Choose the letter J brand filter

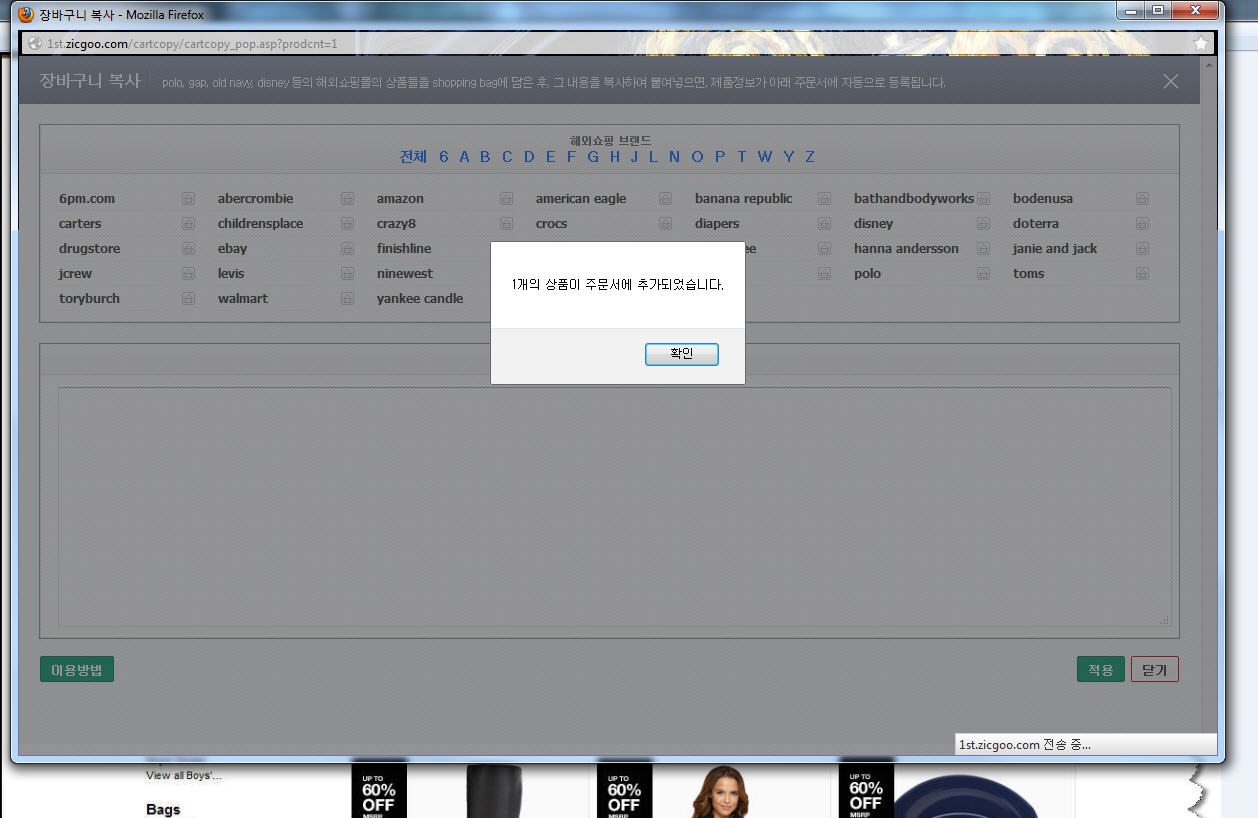click(634, 156)
